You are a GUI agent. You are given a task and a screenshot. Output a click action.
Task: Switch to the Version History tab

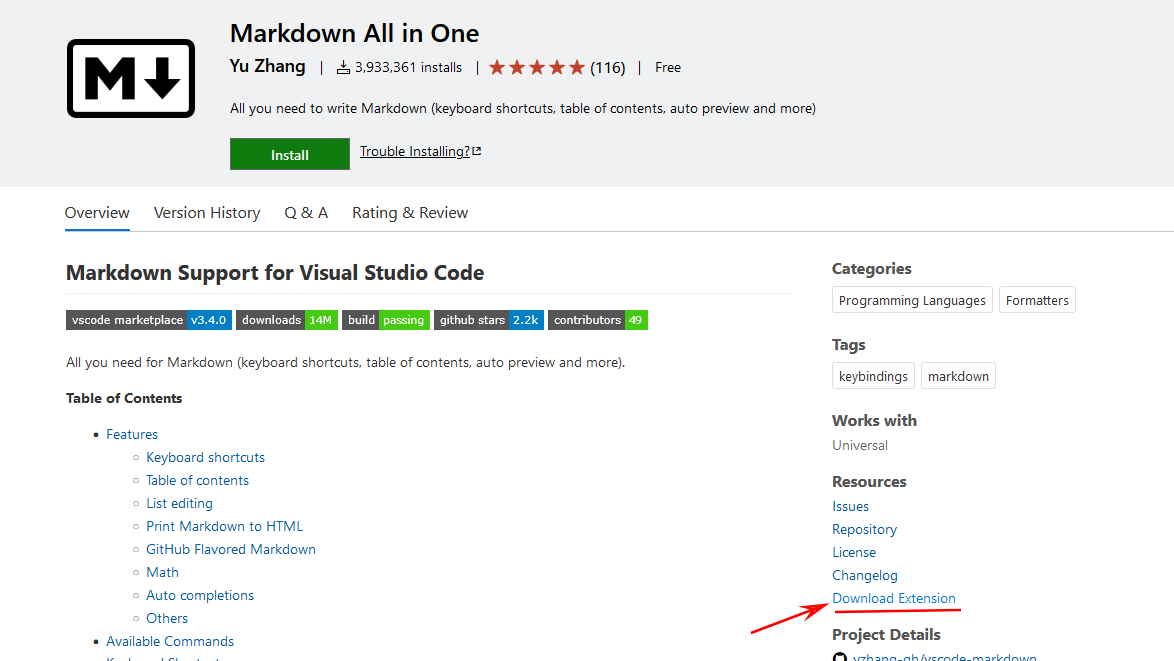tap(207, 212)
